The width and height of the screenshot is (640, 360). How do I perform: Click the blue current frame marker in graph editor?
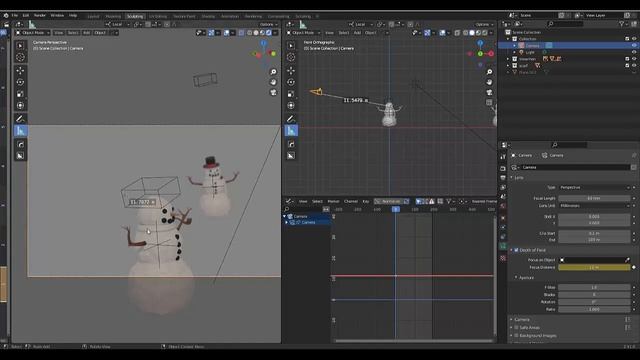click(x=396, y=209)
